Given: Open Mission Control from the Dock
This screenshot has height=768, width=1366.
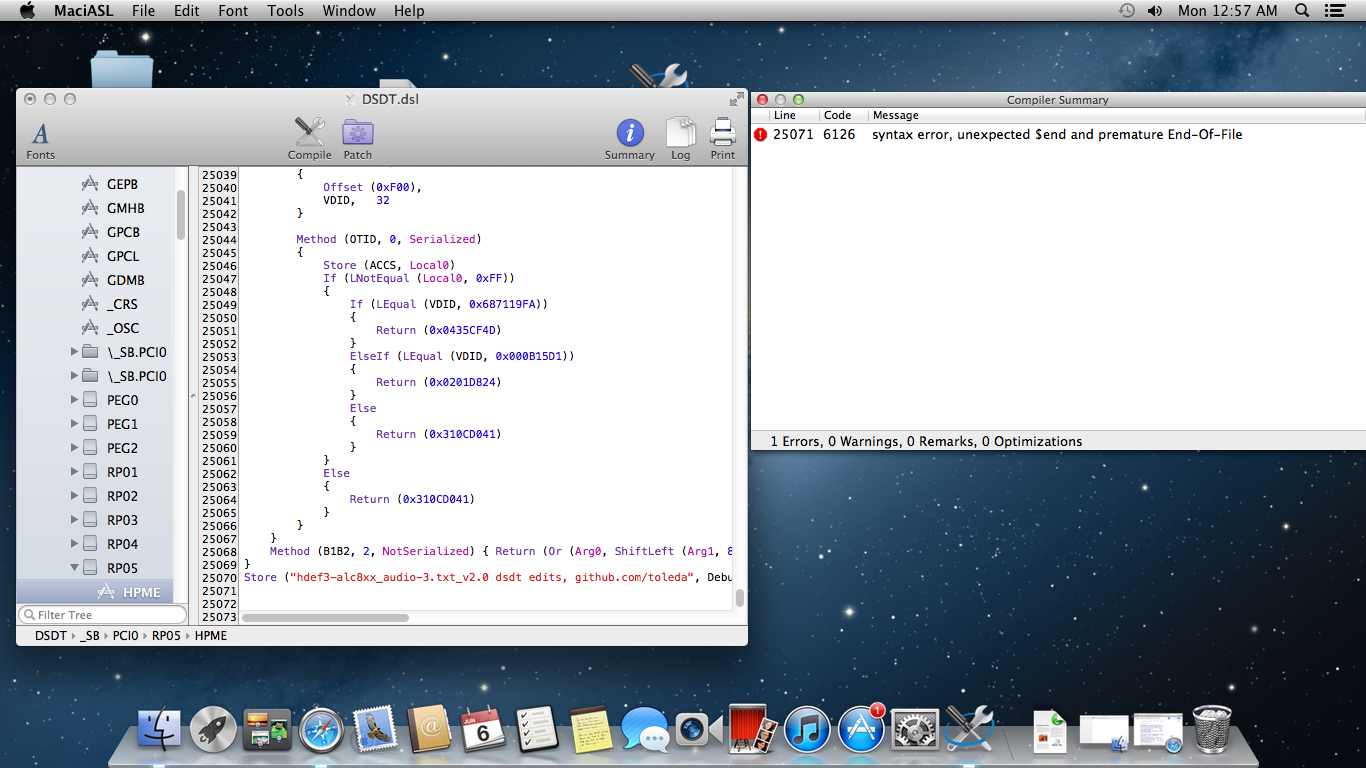Looking at the screenshot, I should point(267,730).
